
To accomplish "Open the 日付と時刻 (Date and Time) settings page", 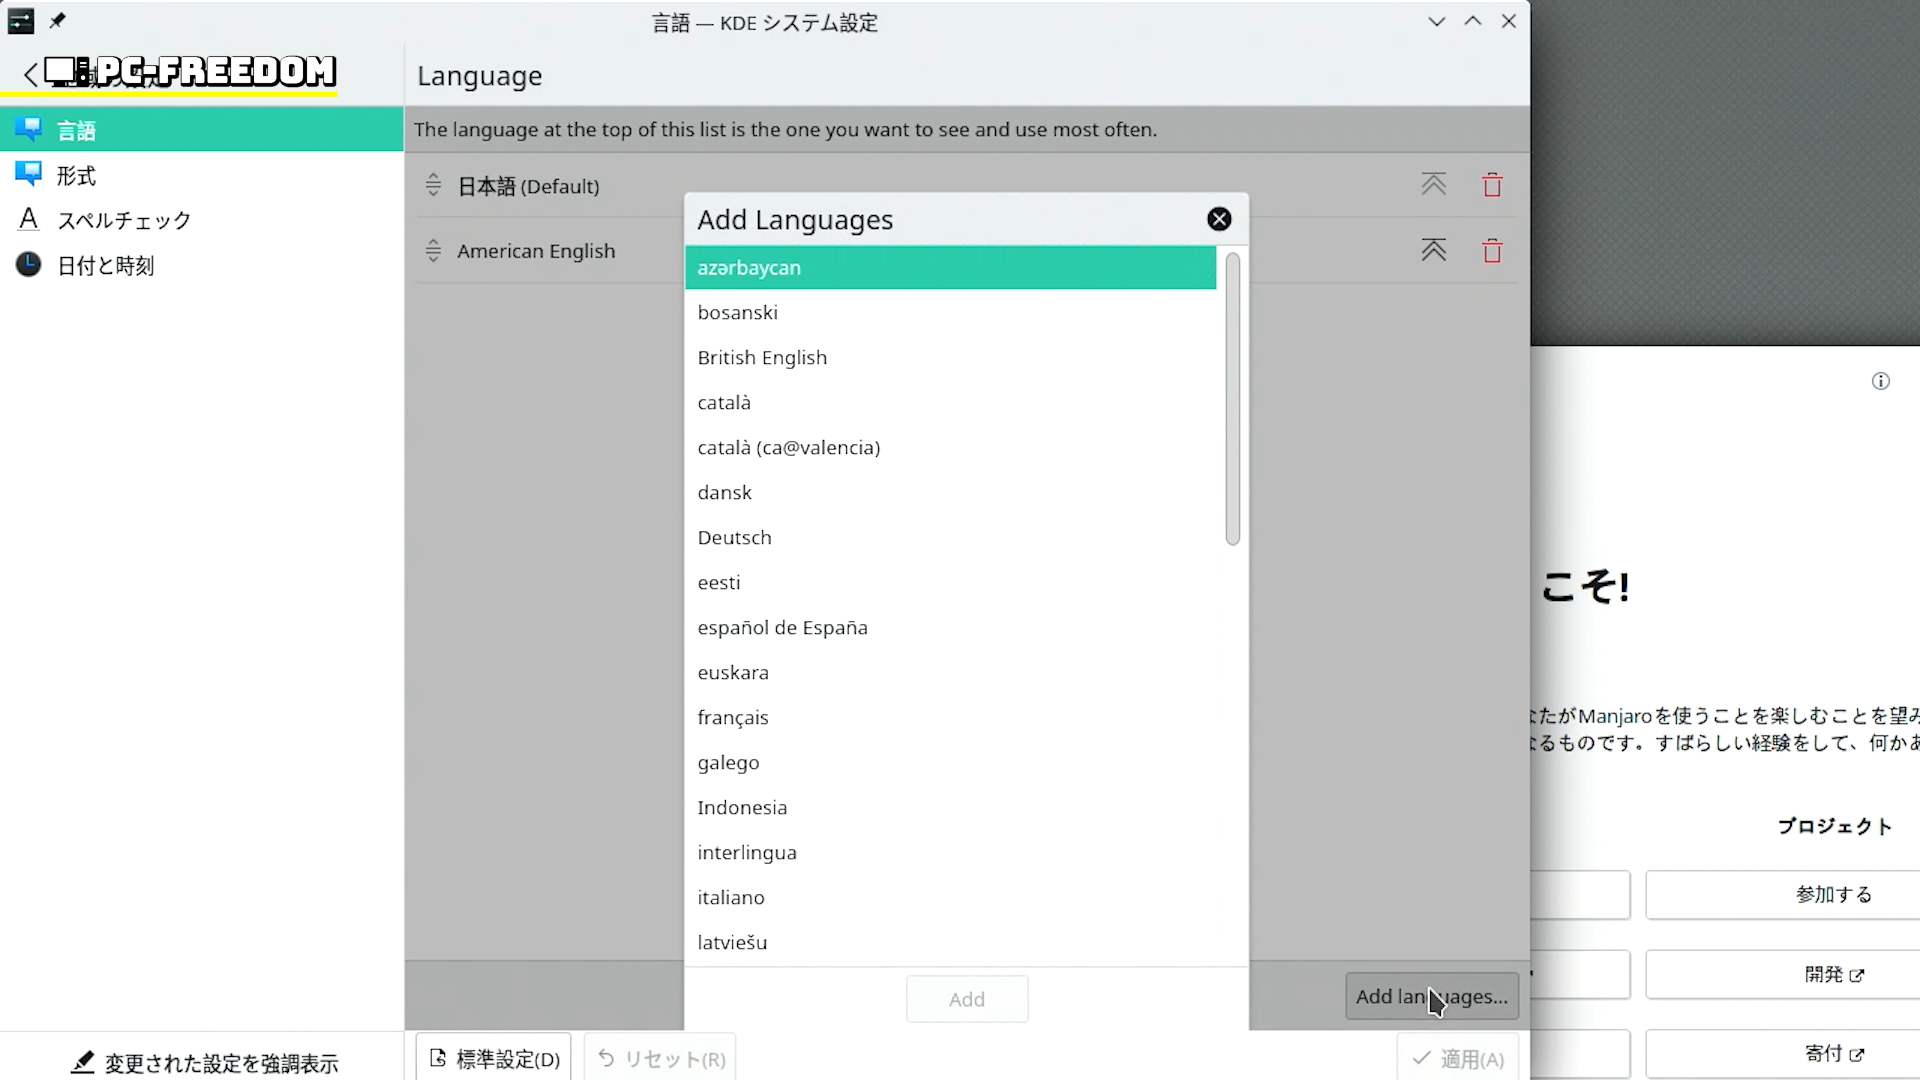I will tap(105, 266).
